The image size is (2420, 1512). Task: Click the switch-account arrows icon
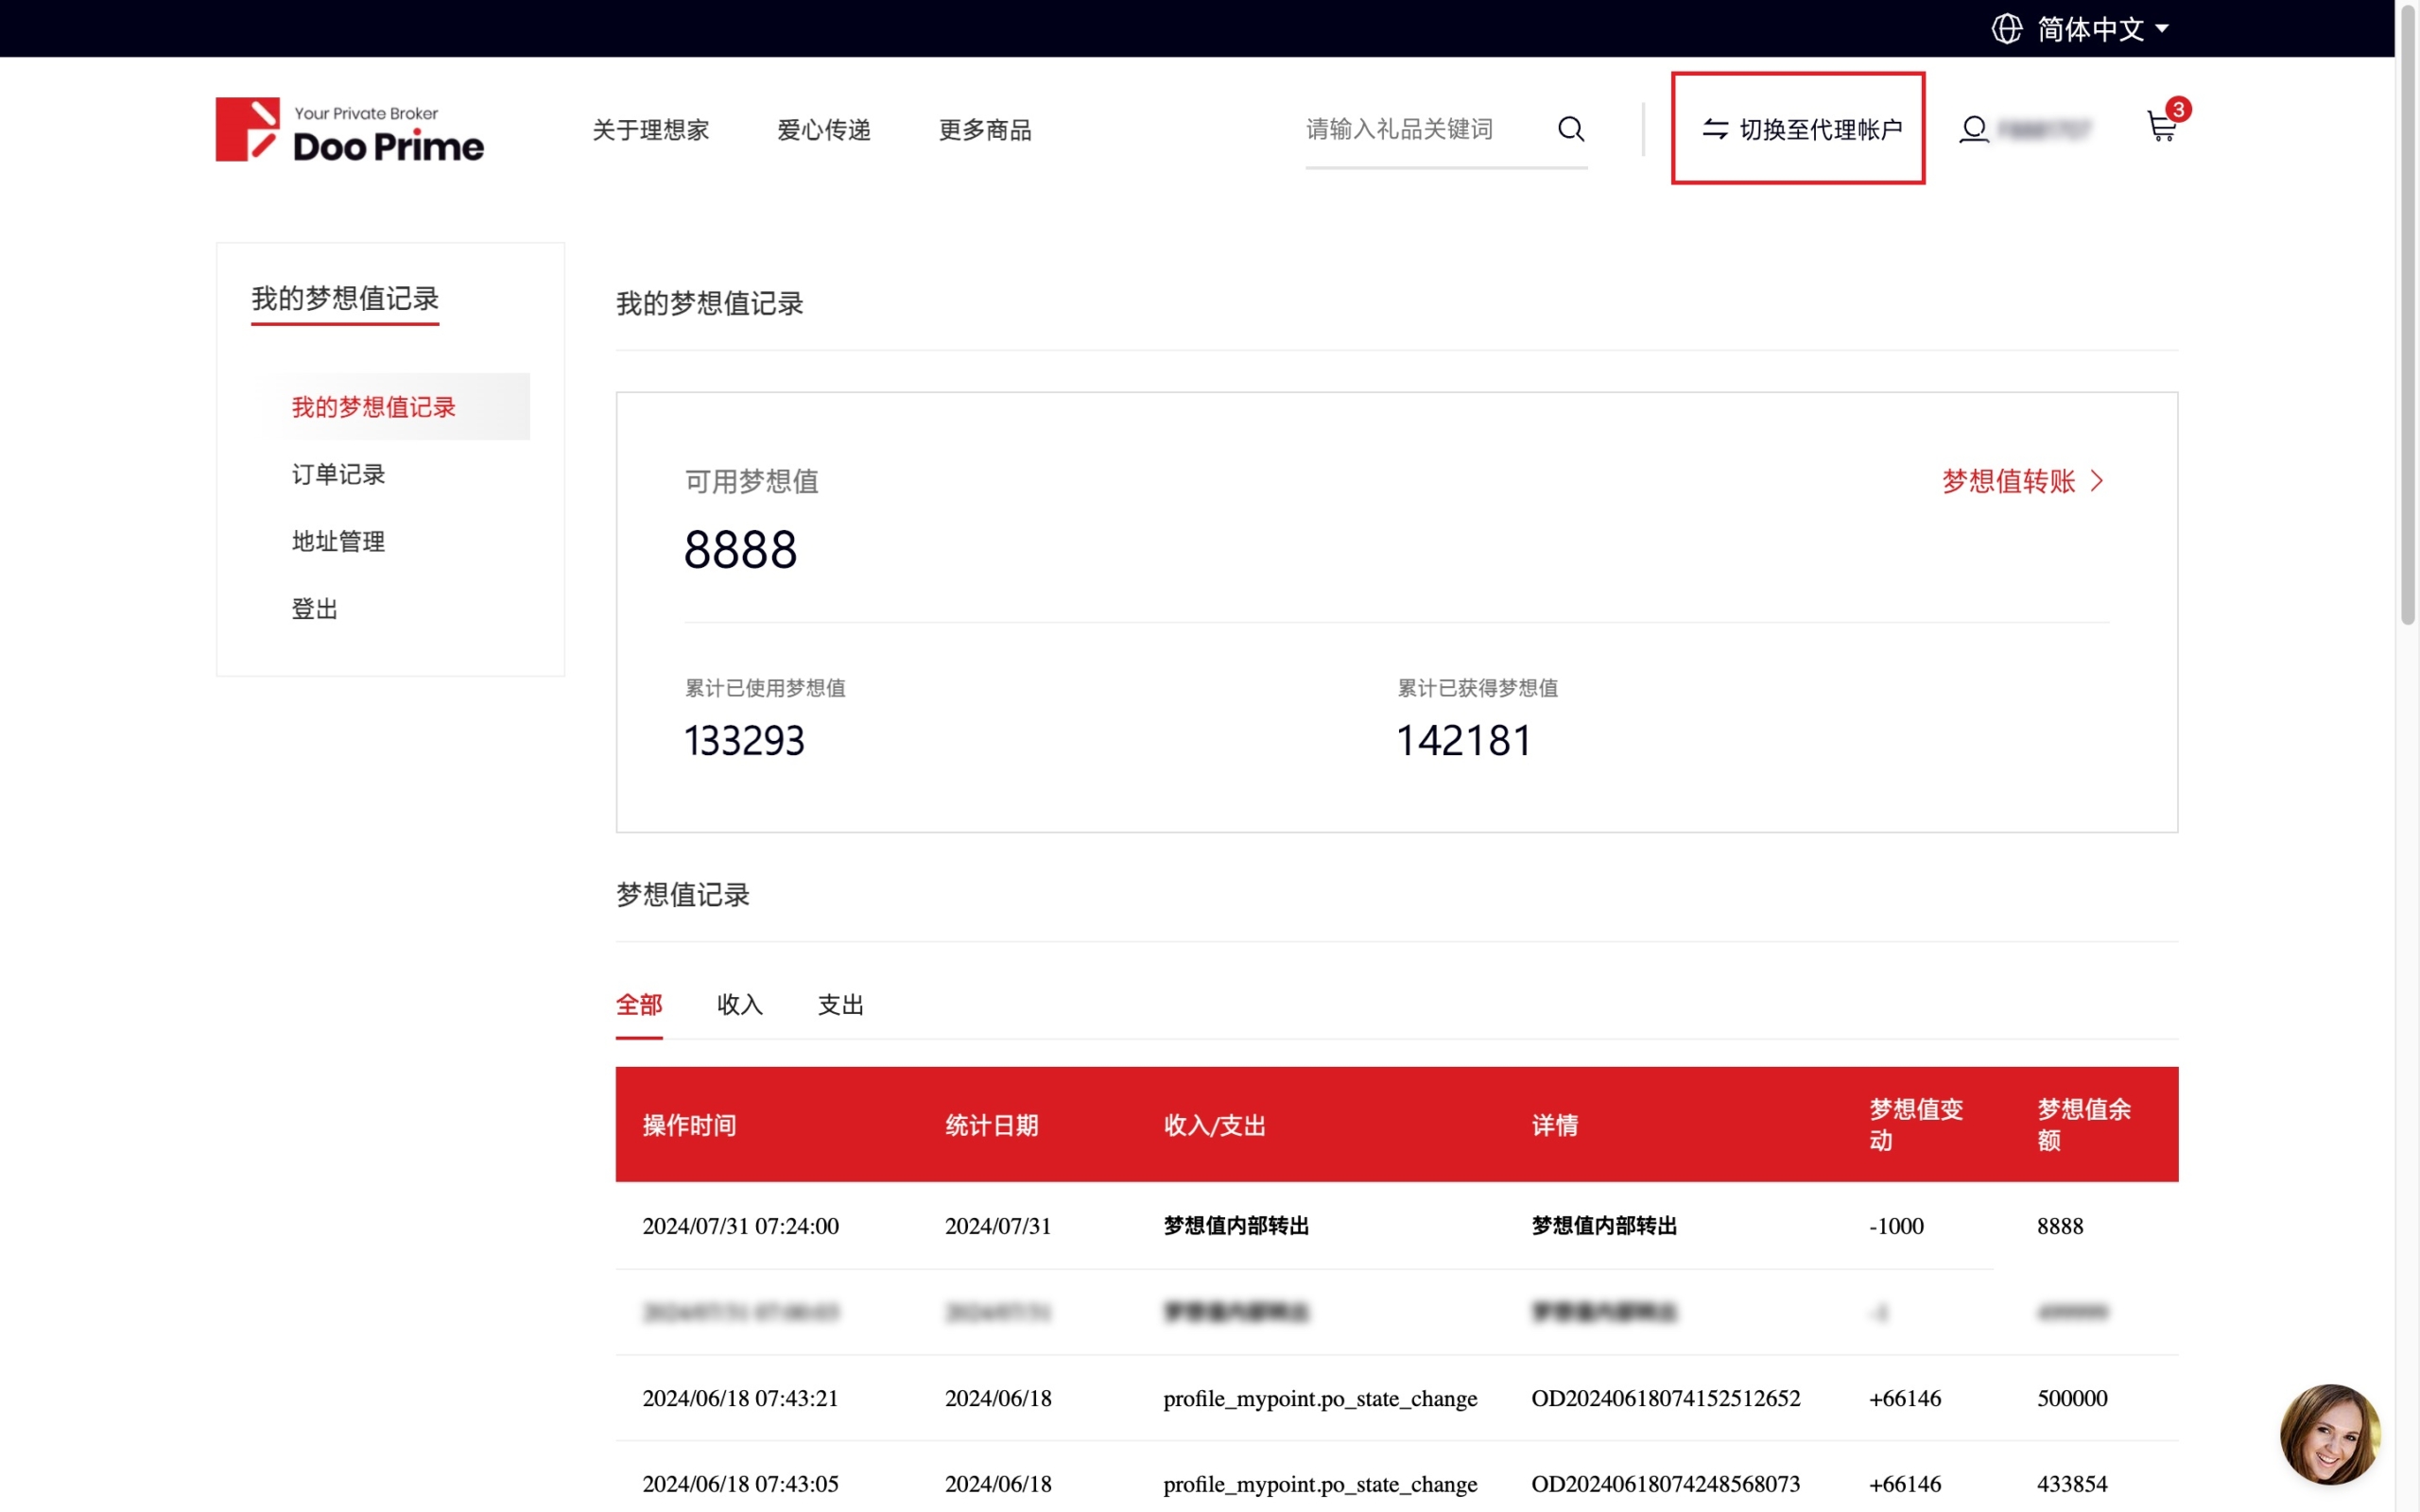tap(1715, 129)
